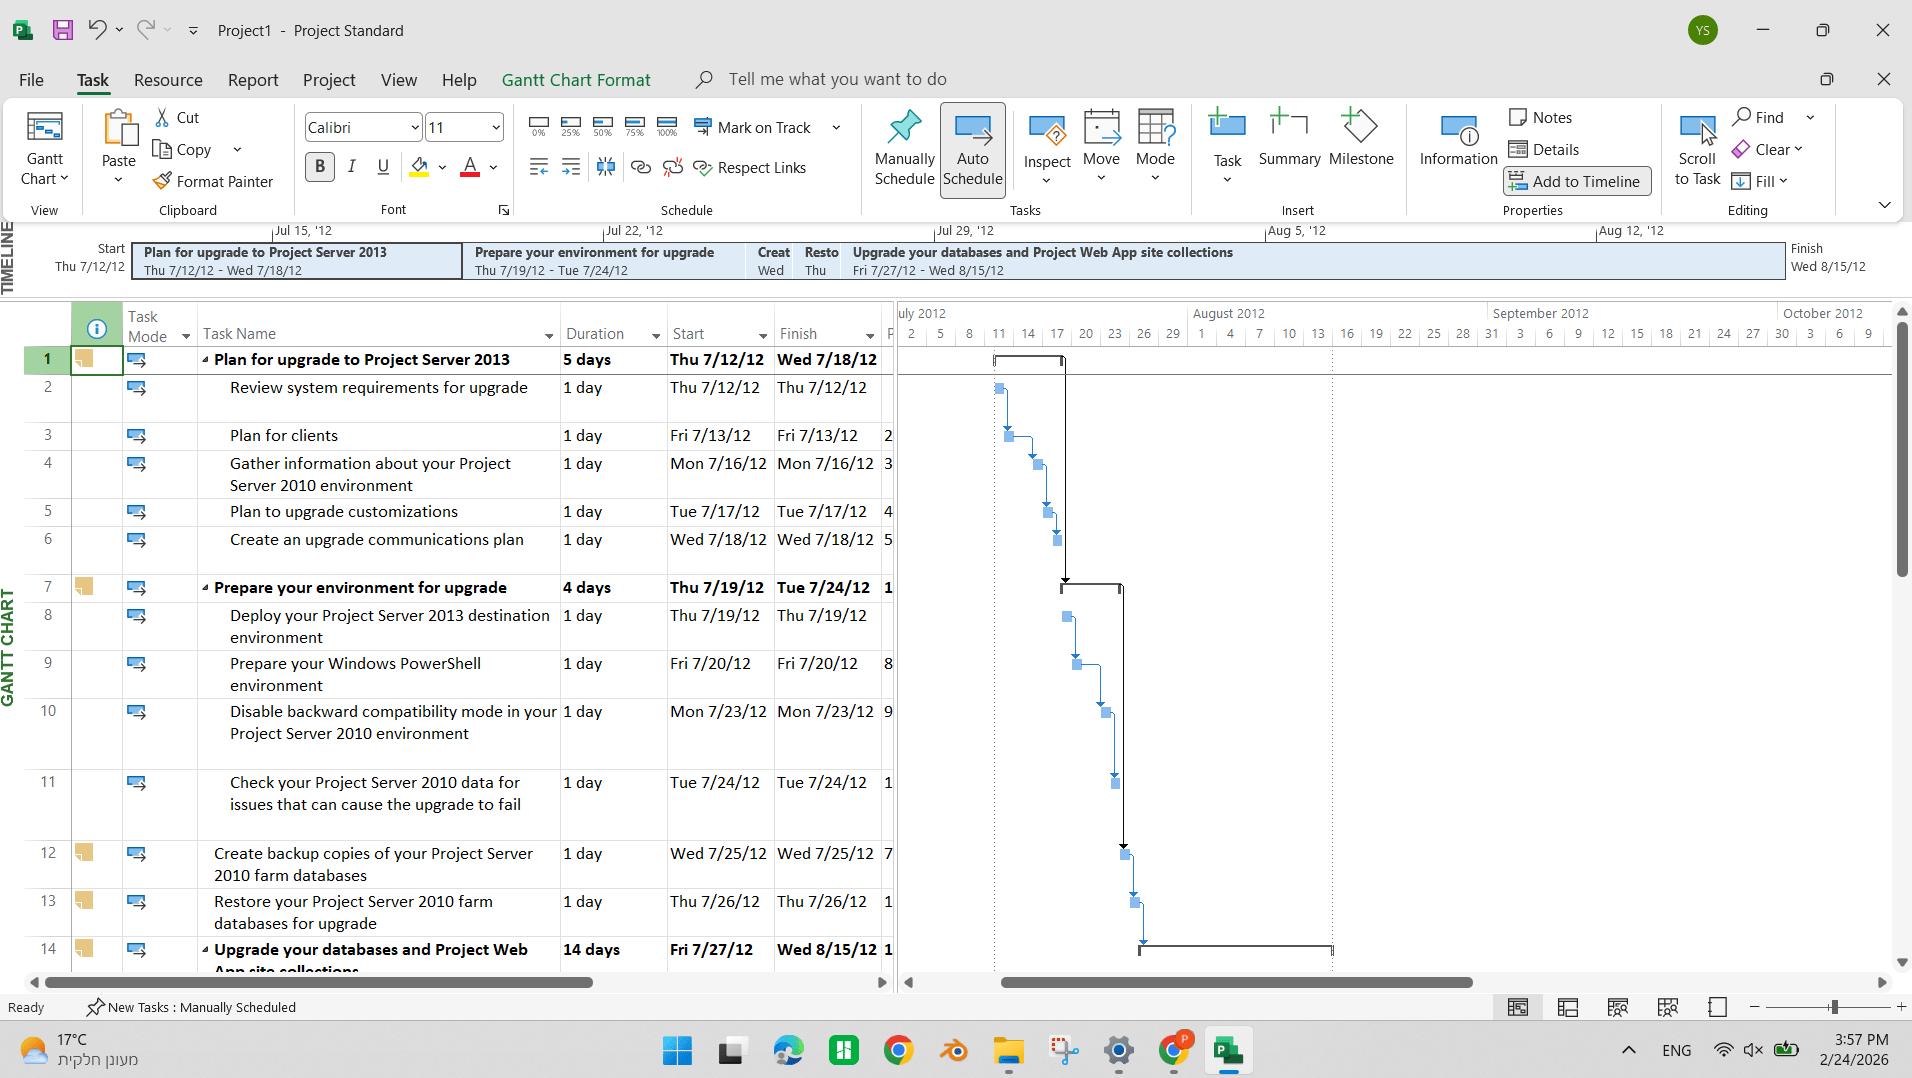Click the Tell me what you want search box
The width and height of the screenshot is (1912, 1078).
coord(838,79)
